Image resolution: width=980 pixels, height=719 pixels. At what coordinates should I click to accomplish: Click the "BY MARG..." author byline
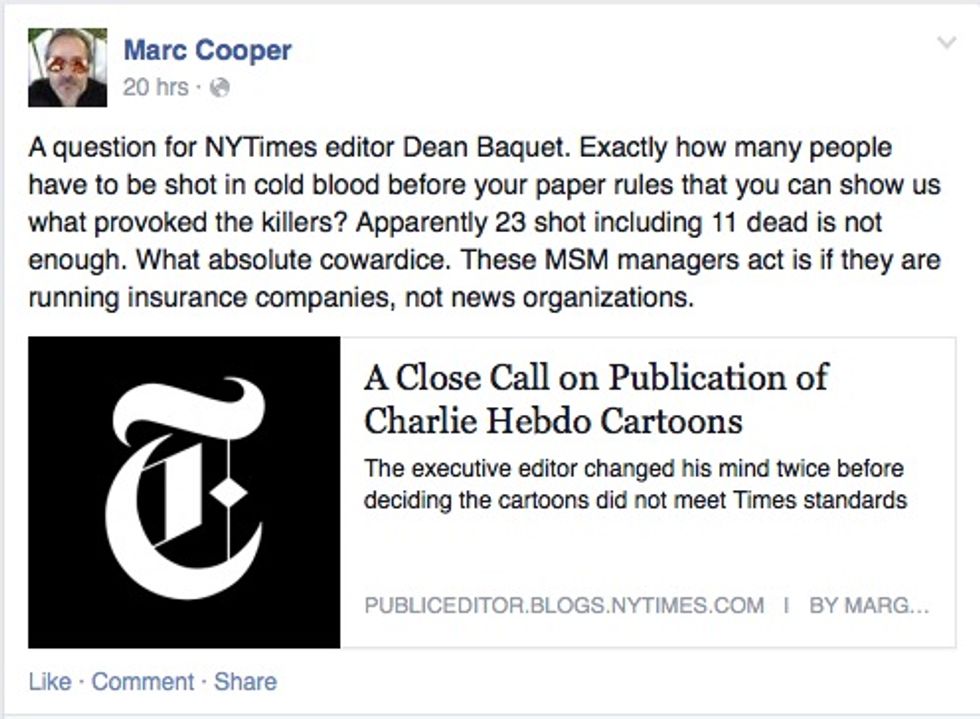click(869, 606)
